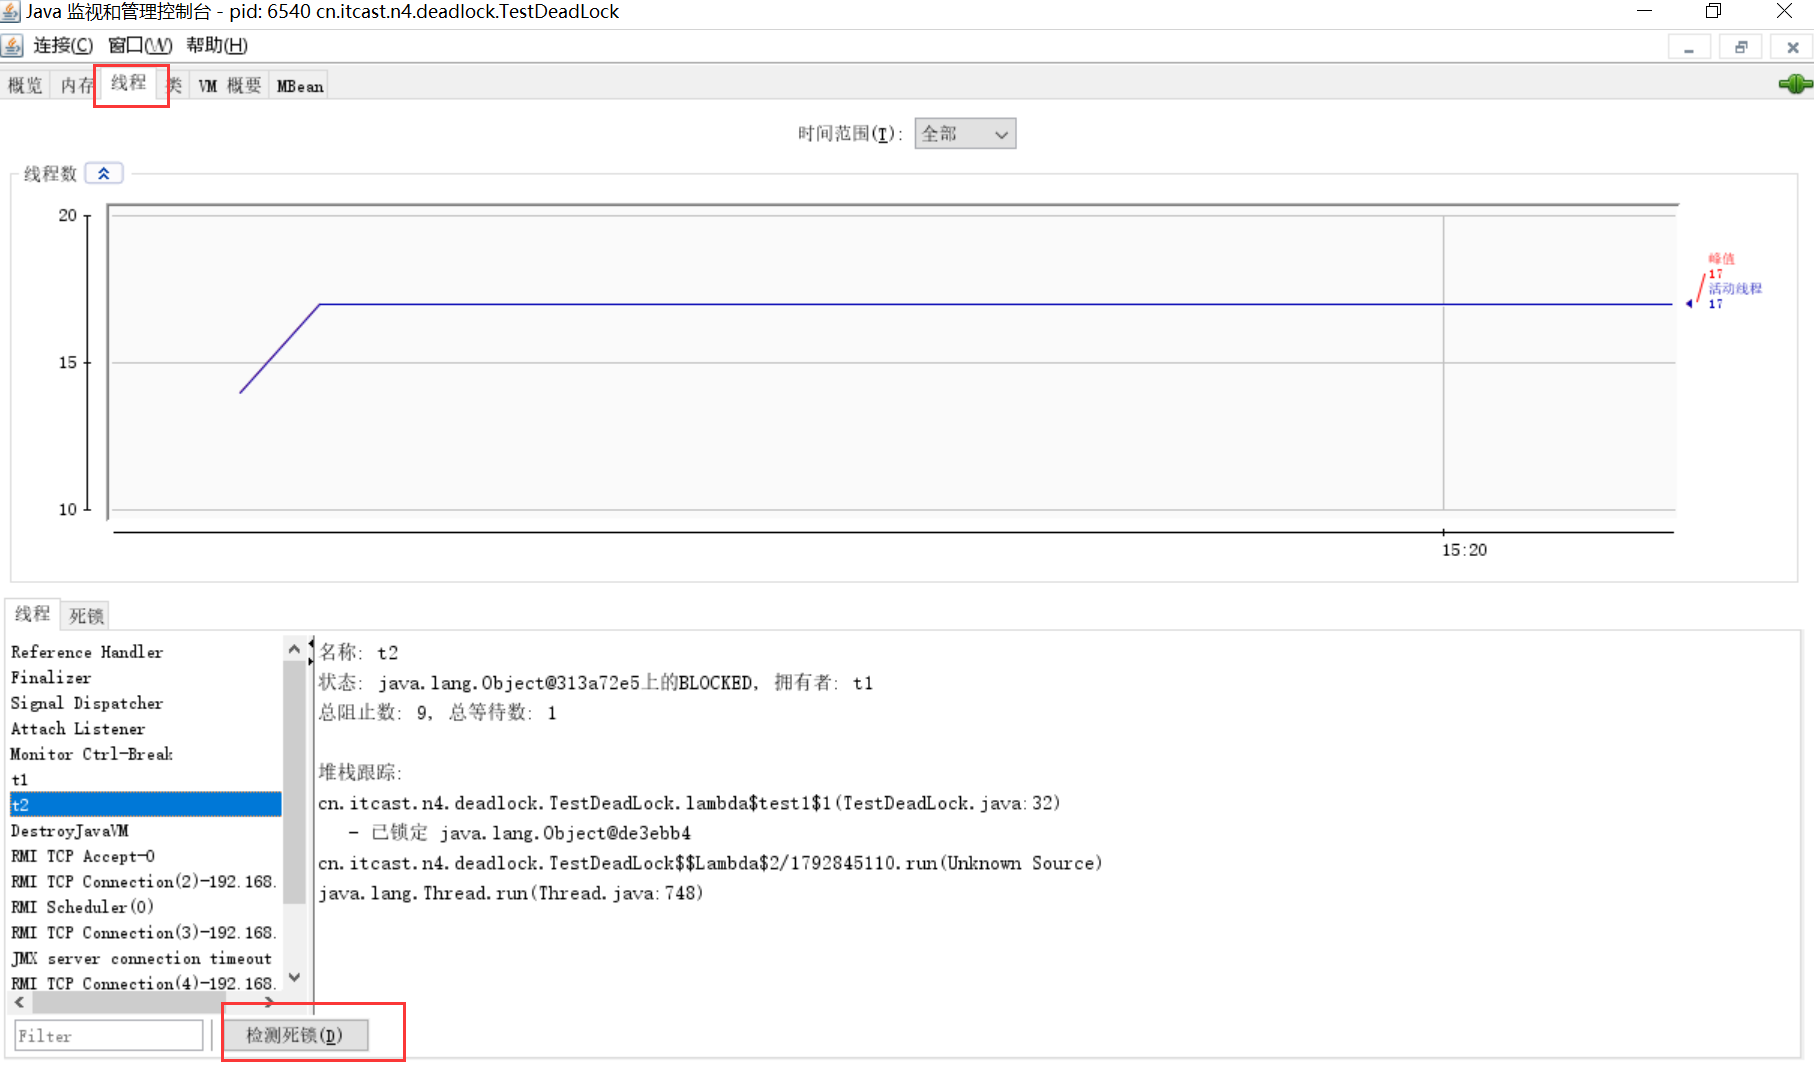Select thread RMI TCP Connection(2)
1814x1071 pixels.
click(x=146, y=882)
